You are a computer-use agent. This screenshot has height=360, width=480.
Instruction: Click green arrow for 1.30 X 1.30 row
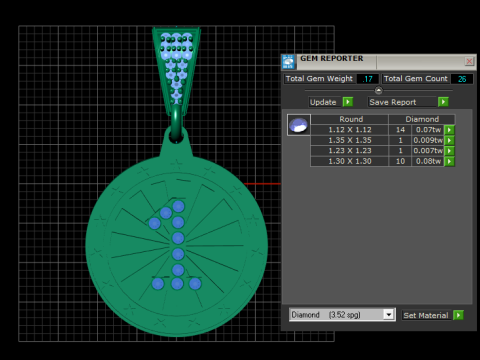449,161
